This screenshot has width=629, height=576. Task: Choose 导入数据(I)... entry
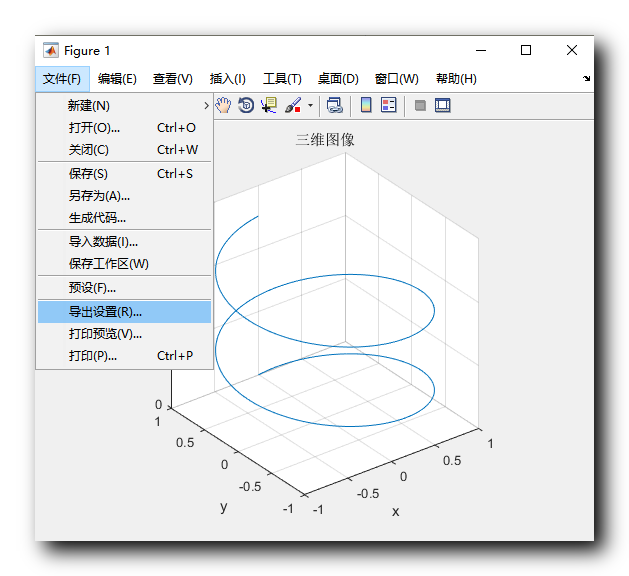pyautogui.click(x=124, y=242)
